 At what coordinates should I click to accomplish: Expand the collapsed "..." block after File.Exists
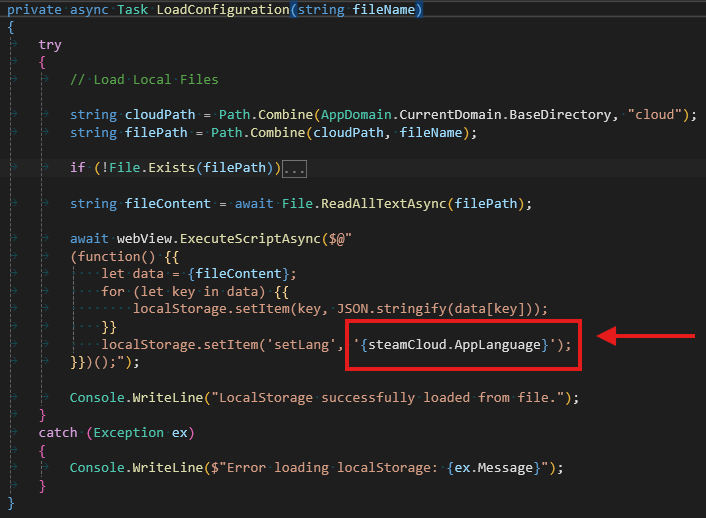pos(294,169)
